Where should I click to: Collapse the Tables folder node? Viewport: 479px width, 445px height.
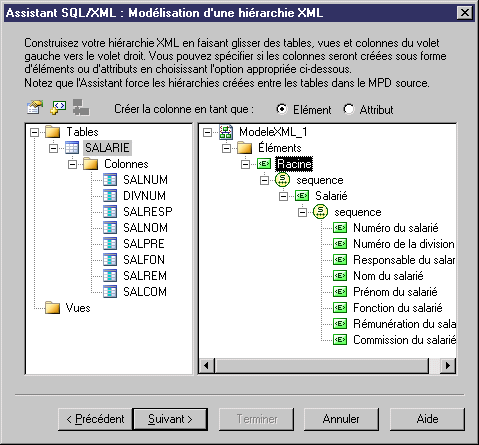click(34, 132)
